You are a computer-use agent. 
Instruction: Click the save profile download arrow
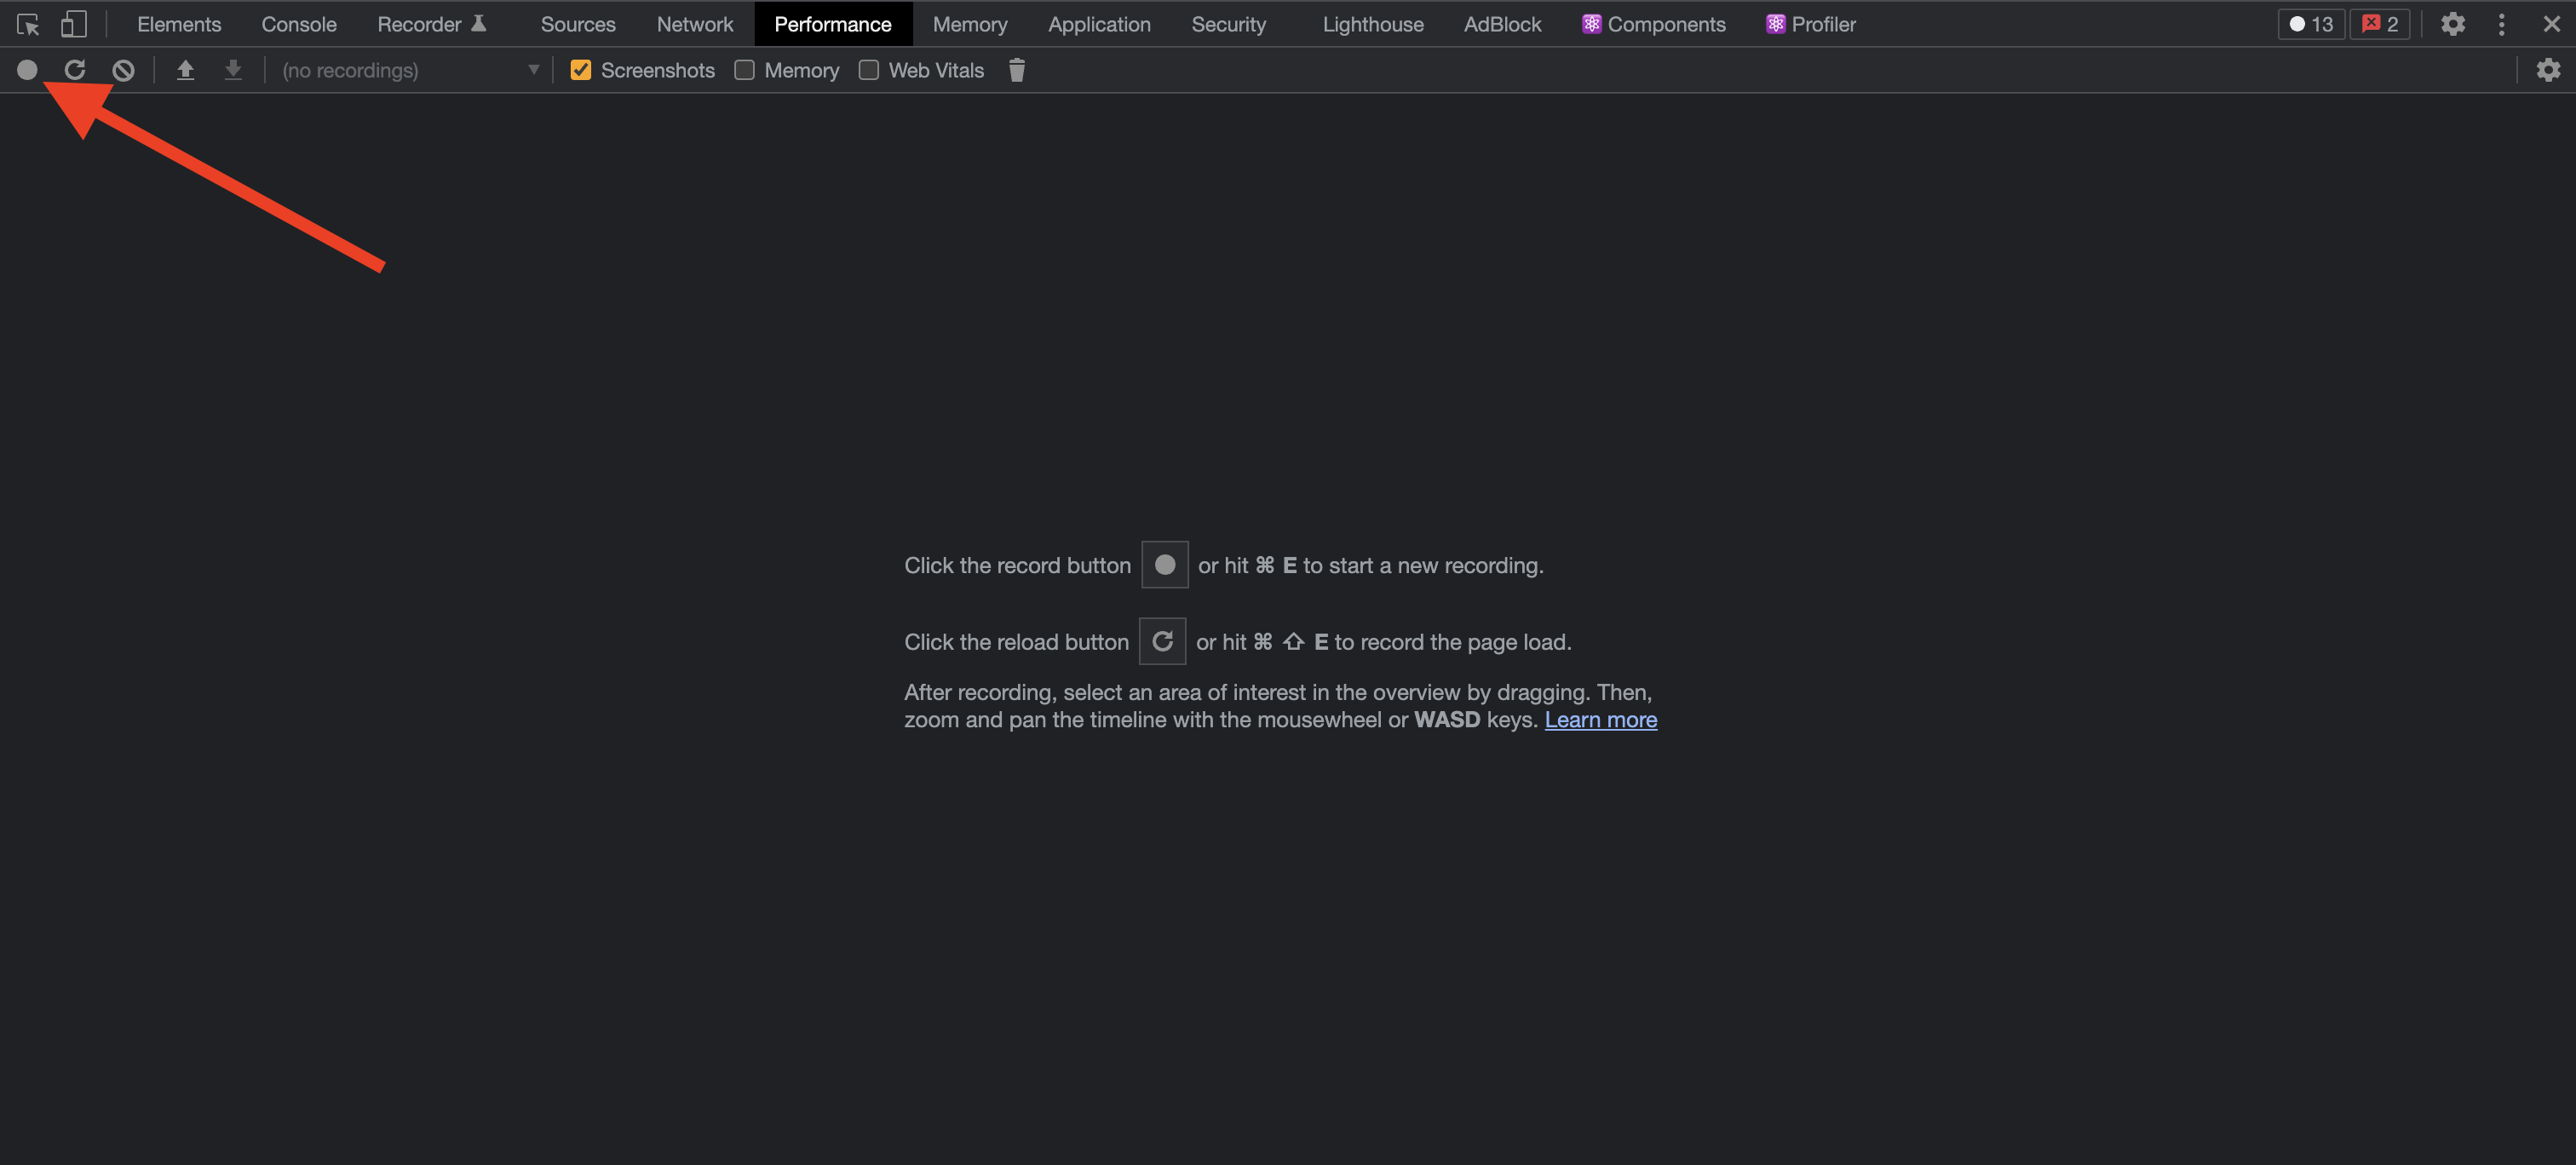point(233,70)
